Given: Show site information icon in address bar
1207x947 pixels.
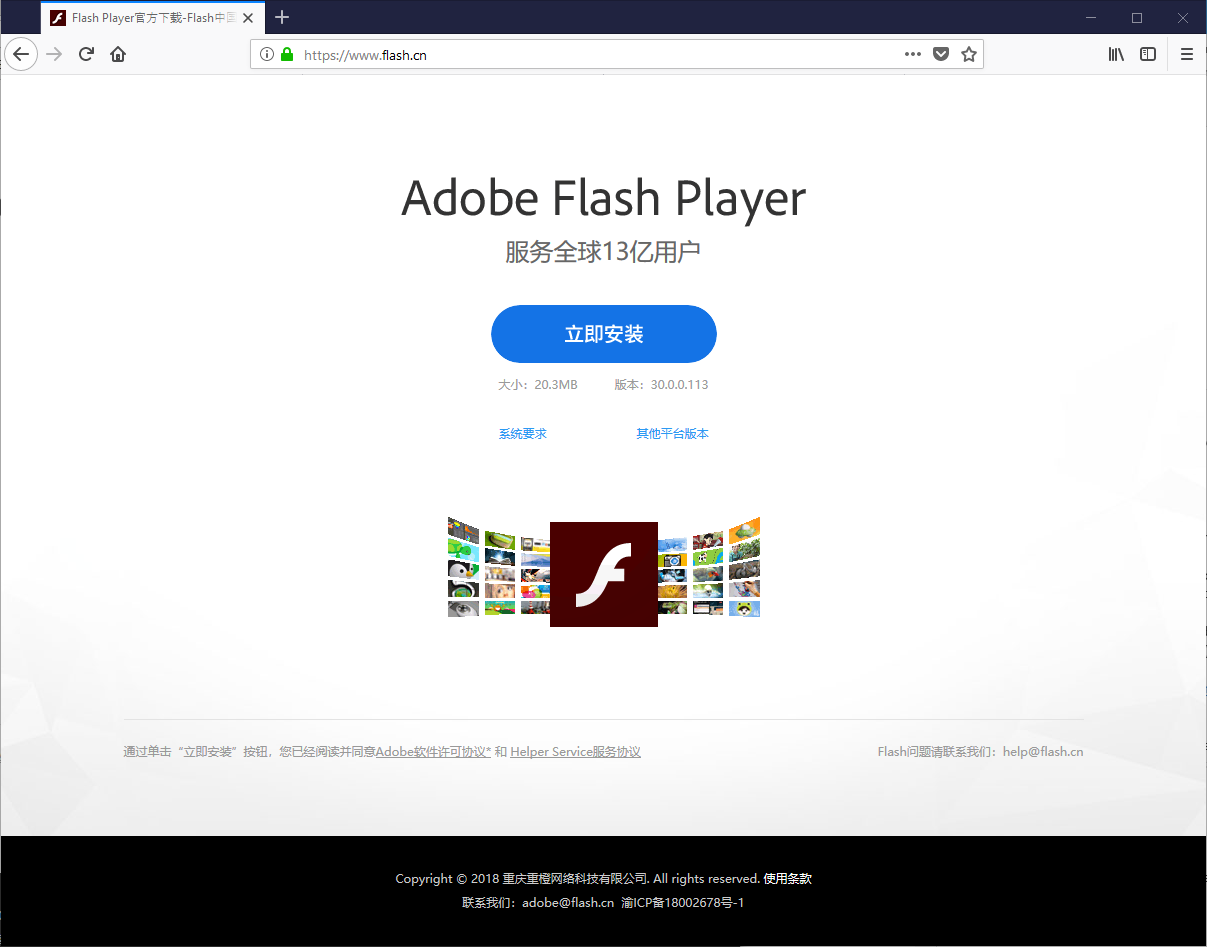Looking at the screenshot, I should (x=267, y=55).
